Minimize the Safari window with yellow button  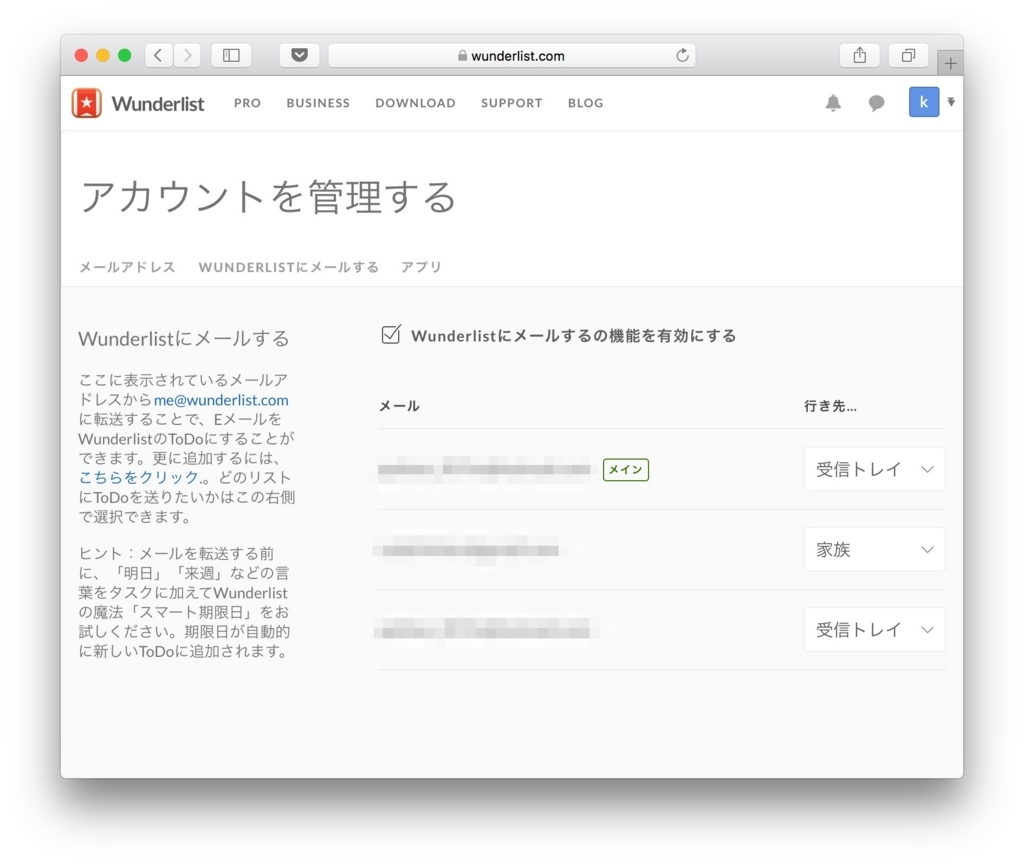pos(103,55)
